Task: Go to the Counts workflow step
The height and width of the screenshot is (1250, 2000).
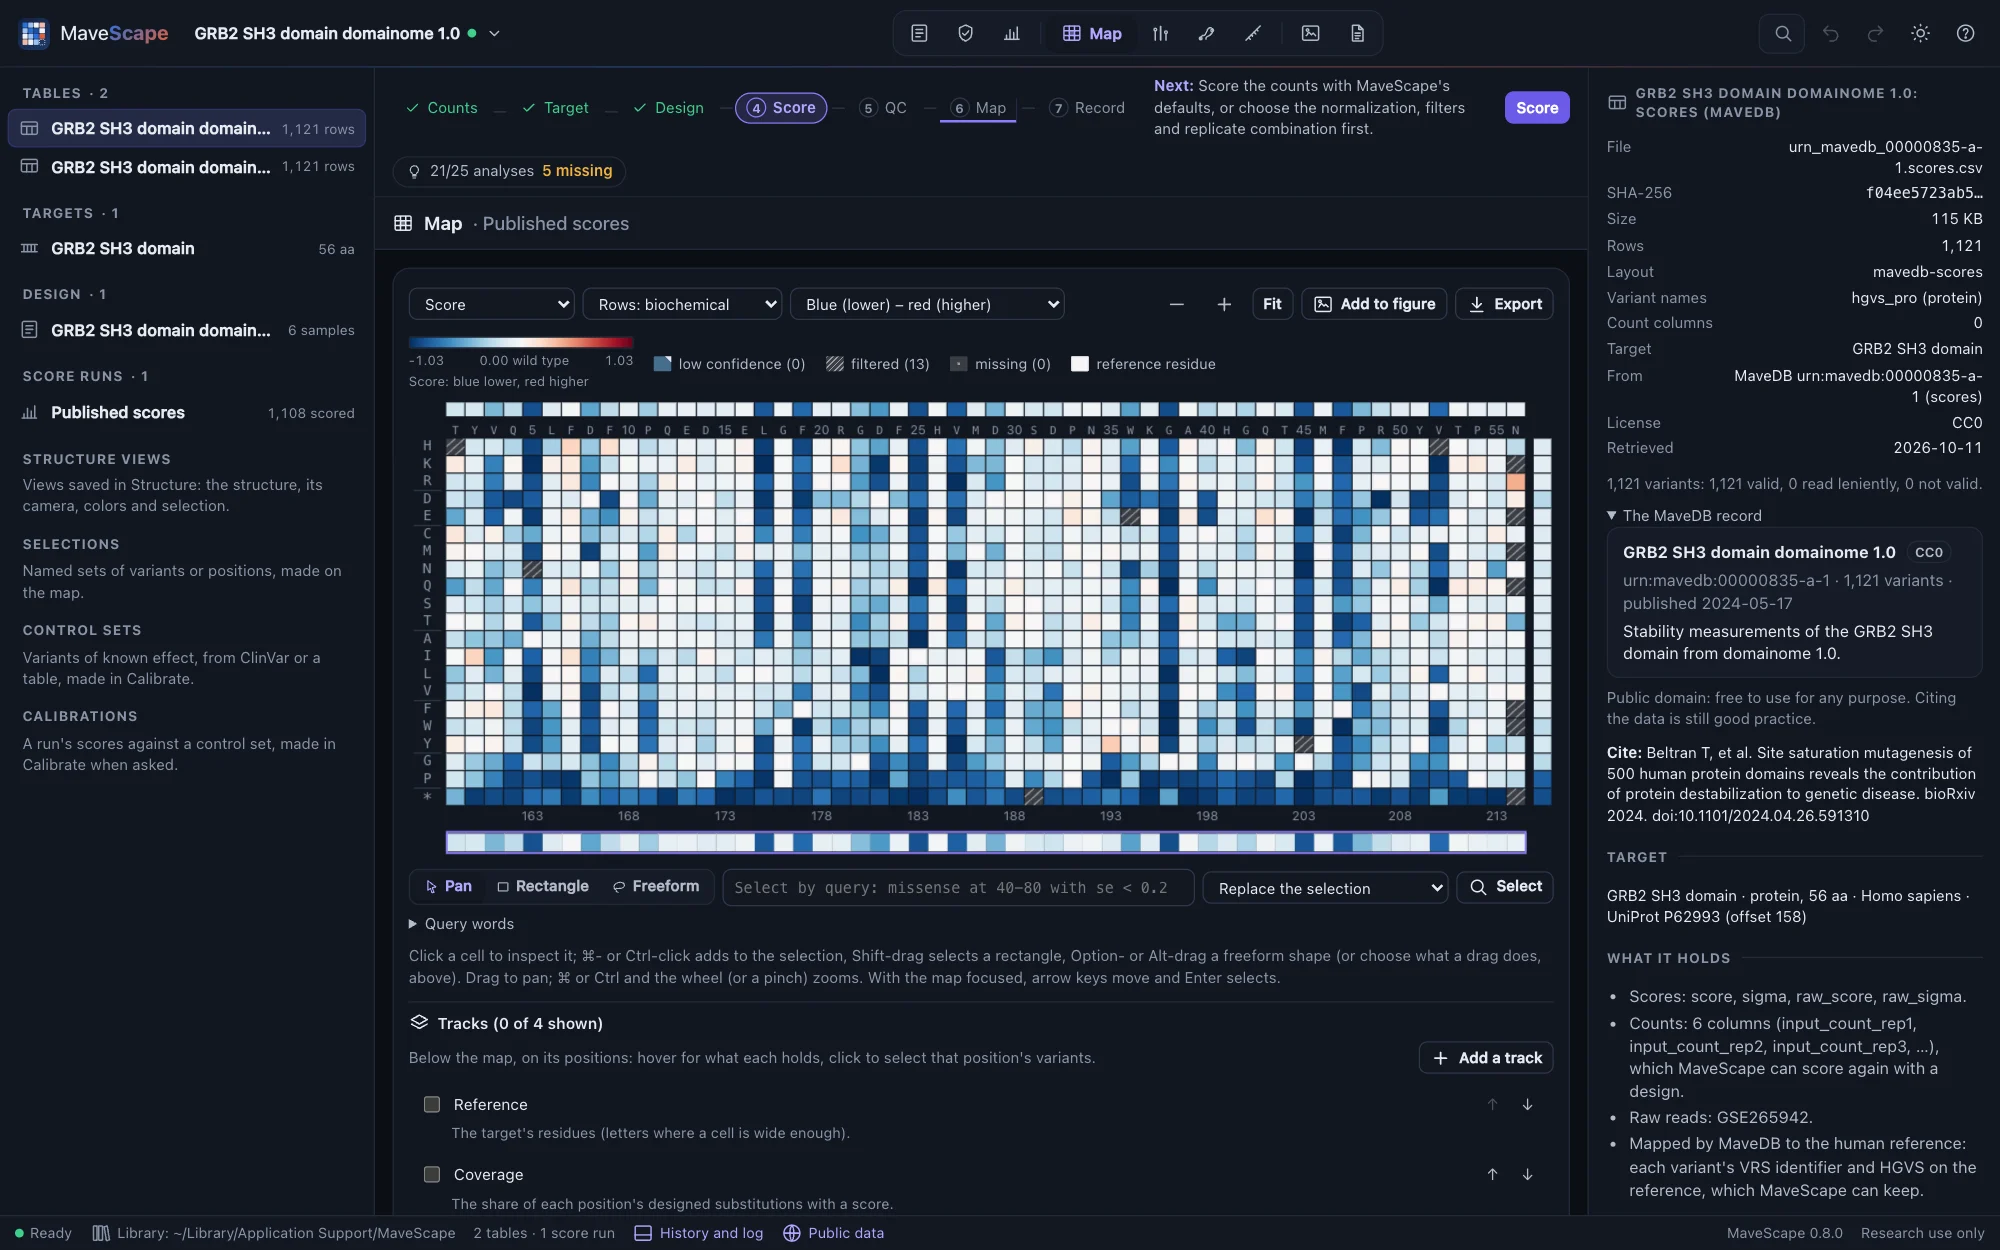Action: [x=442, y=108]
